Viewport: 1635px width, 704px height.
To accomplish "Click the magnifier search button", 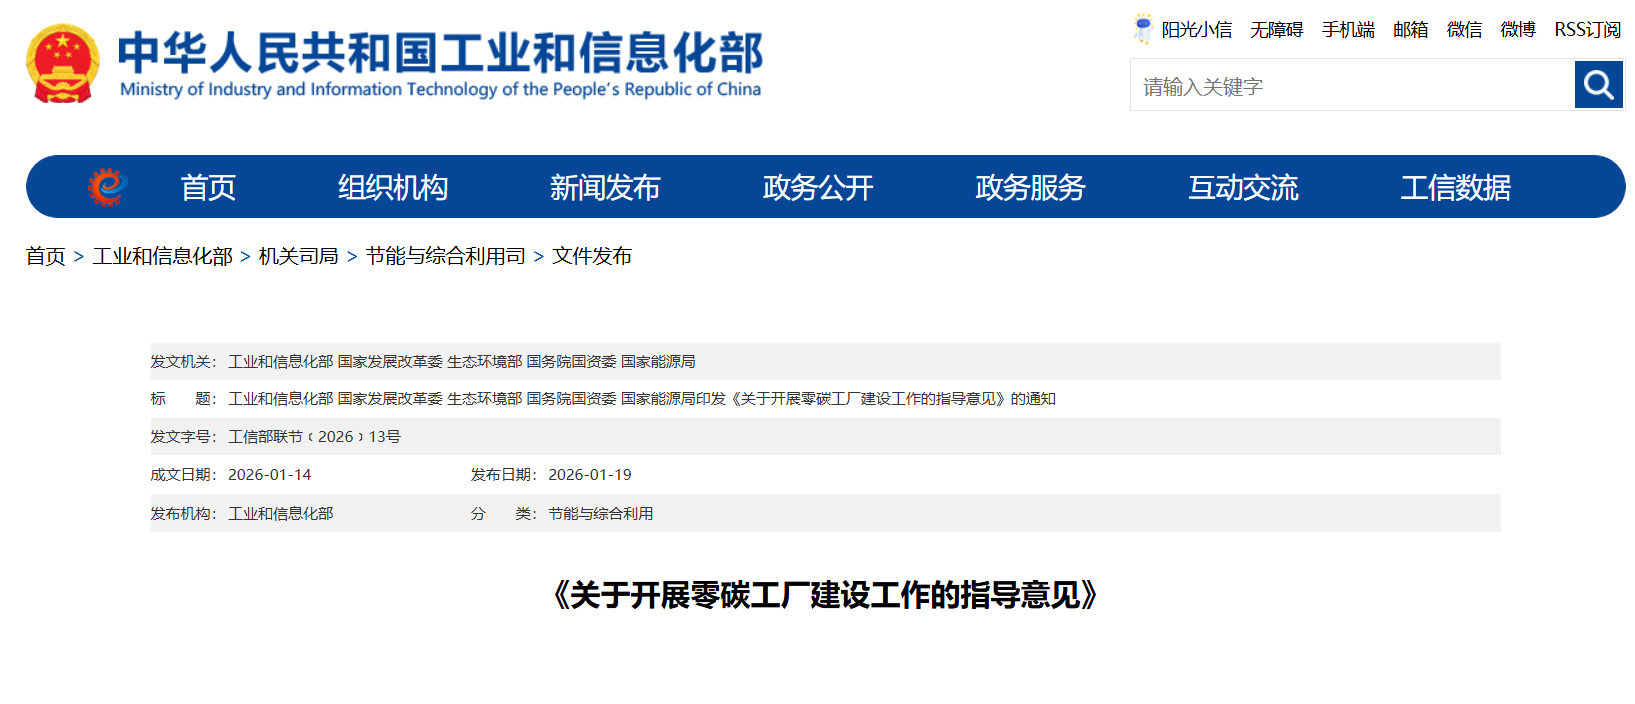I will 1598,85.
